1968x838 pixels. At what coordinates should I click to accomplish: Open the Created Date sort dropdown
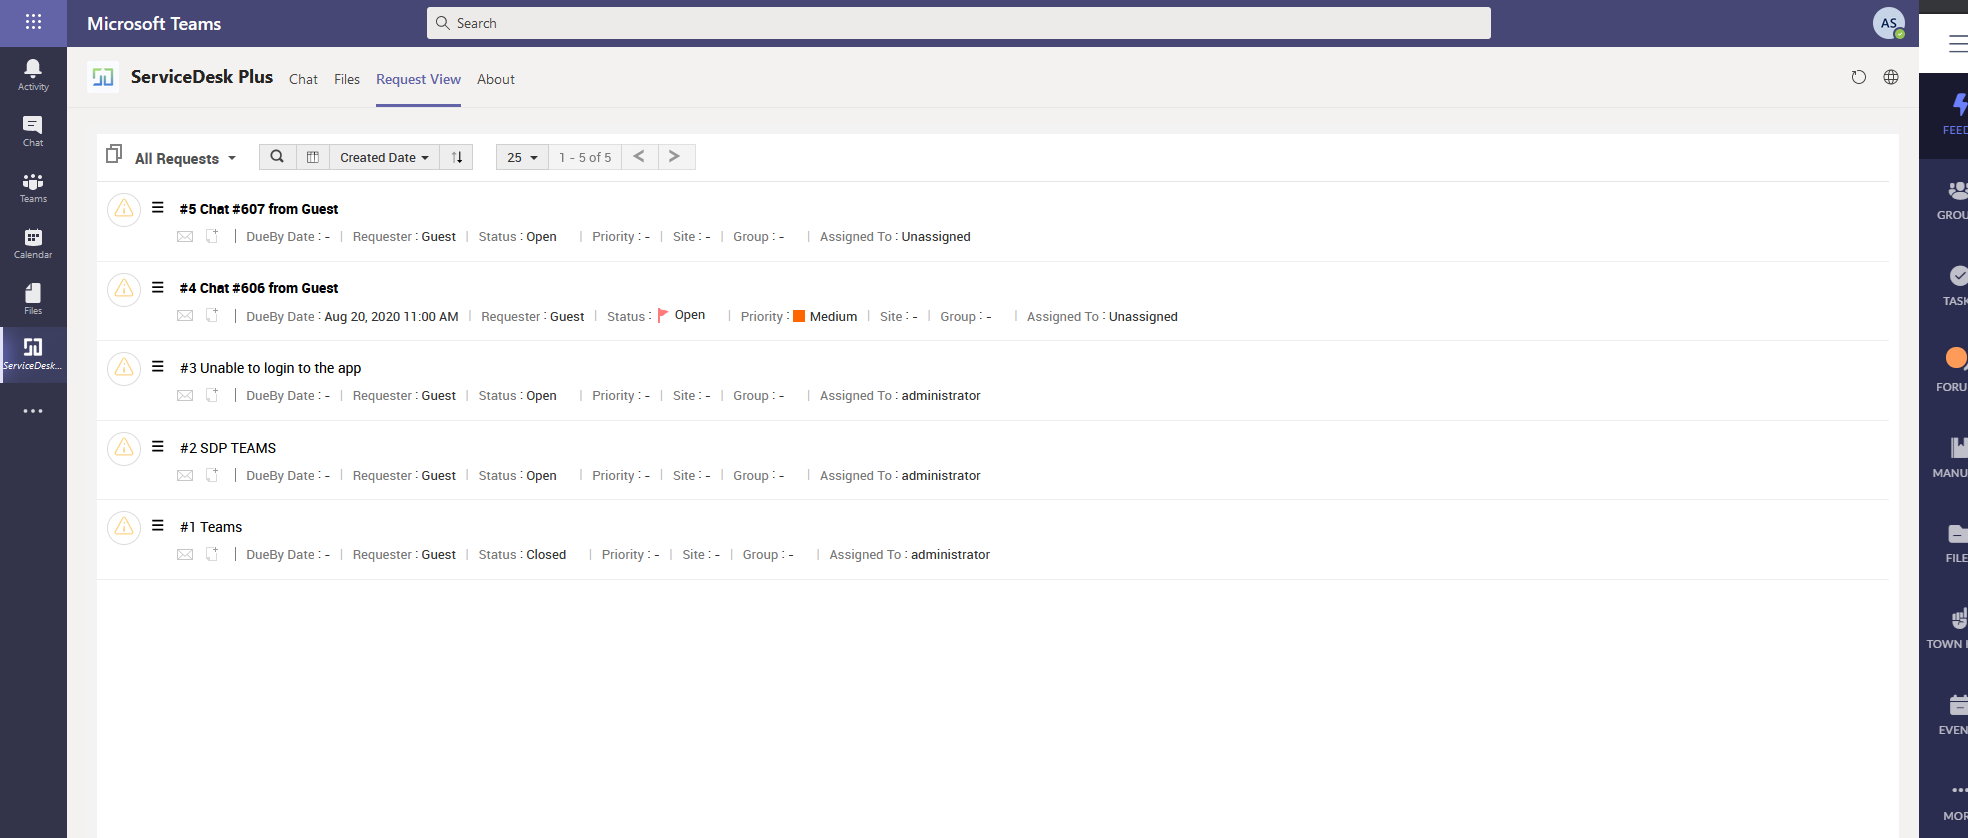click(384, 157)
